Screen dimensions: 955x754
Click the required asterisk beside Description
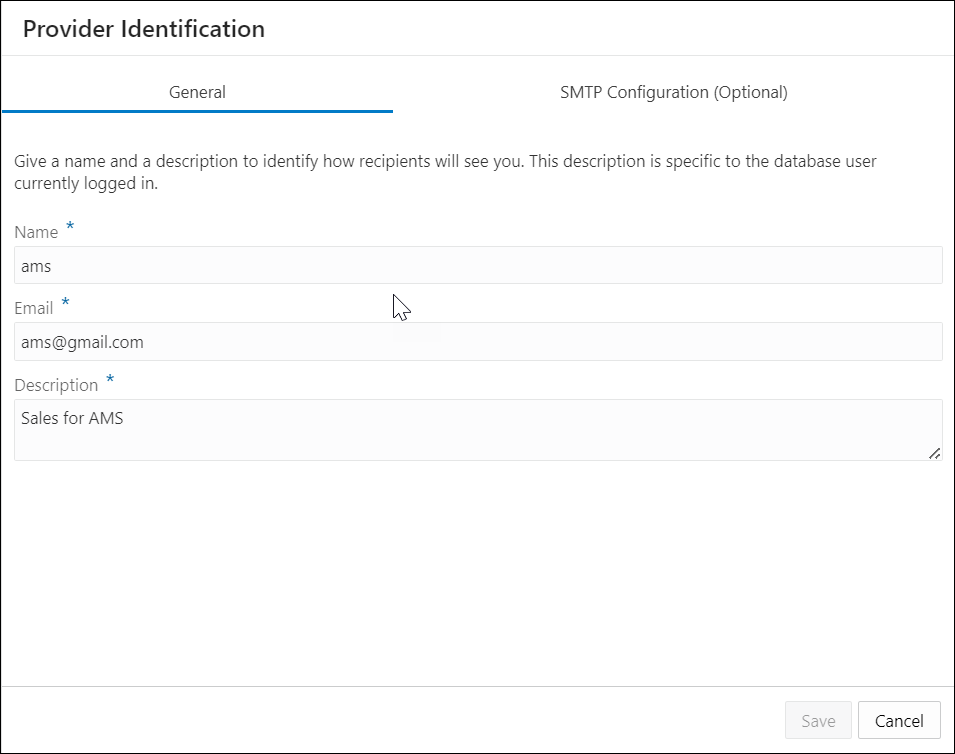coord(110,380)
